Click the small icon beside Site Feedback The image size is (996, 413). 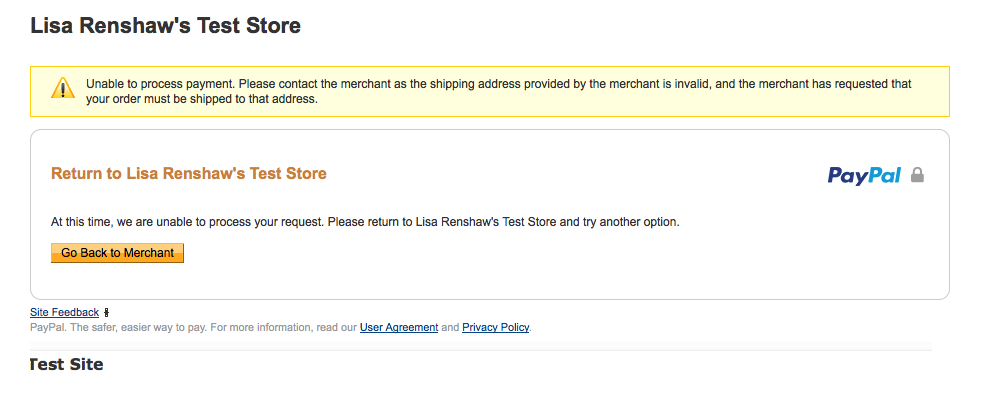coord(107,313)
